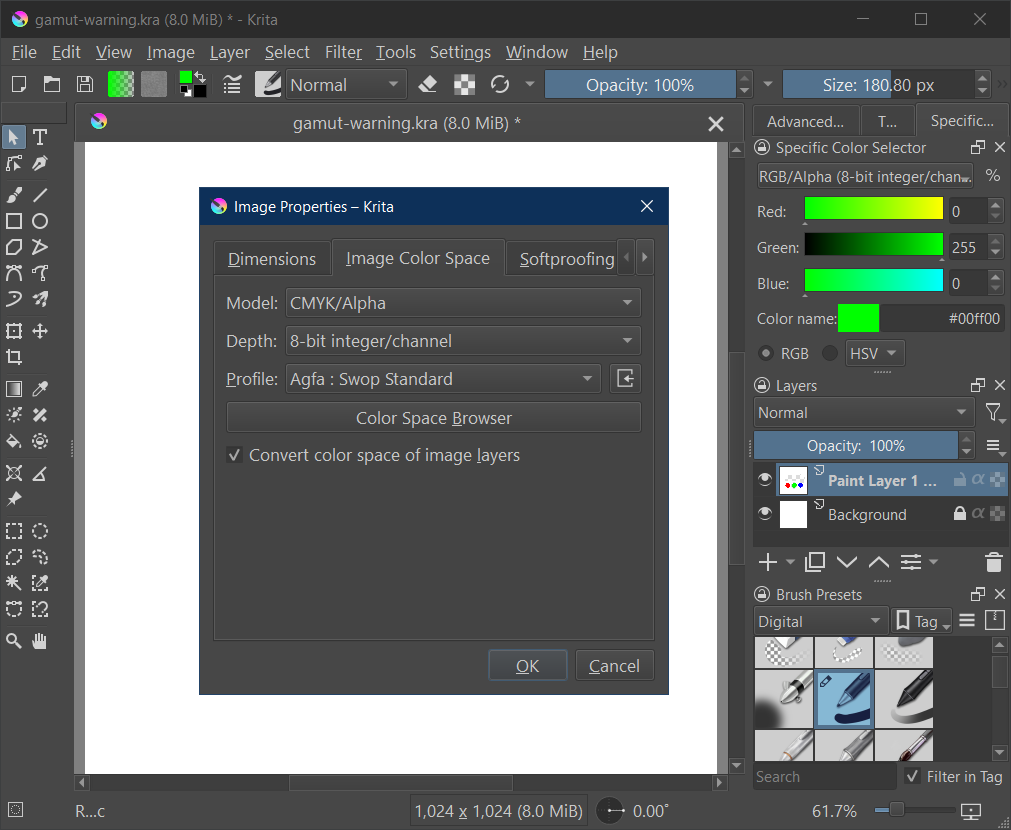Open the Filter menu

[343, 52]
